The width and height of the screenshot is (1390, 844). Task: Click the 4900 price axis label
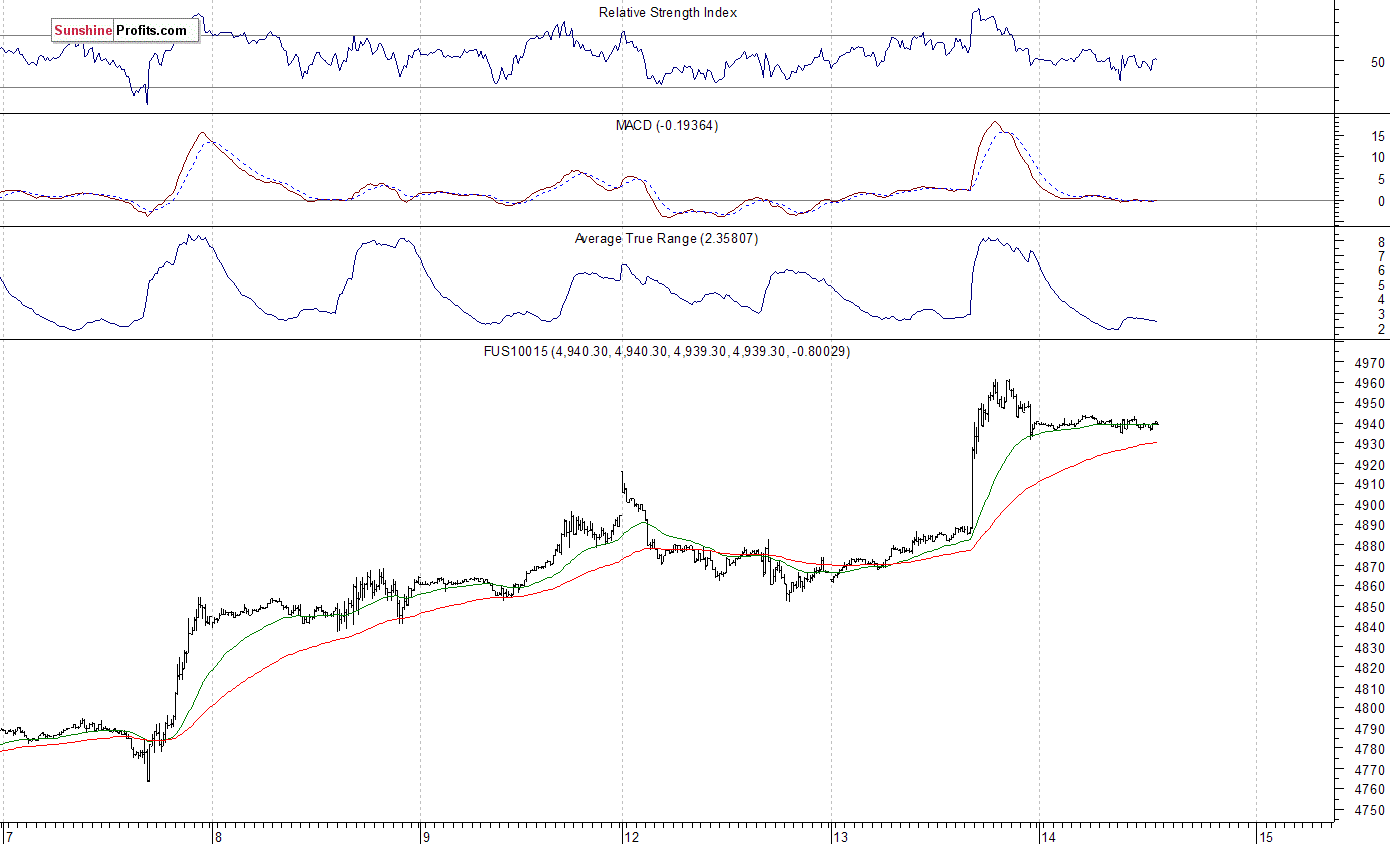coord(1371,505)
